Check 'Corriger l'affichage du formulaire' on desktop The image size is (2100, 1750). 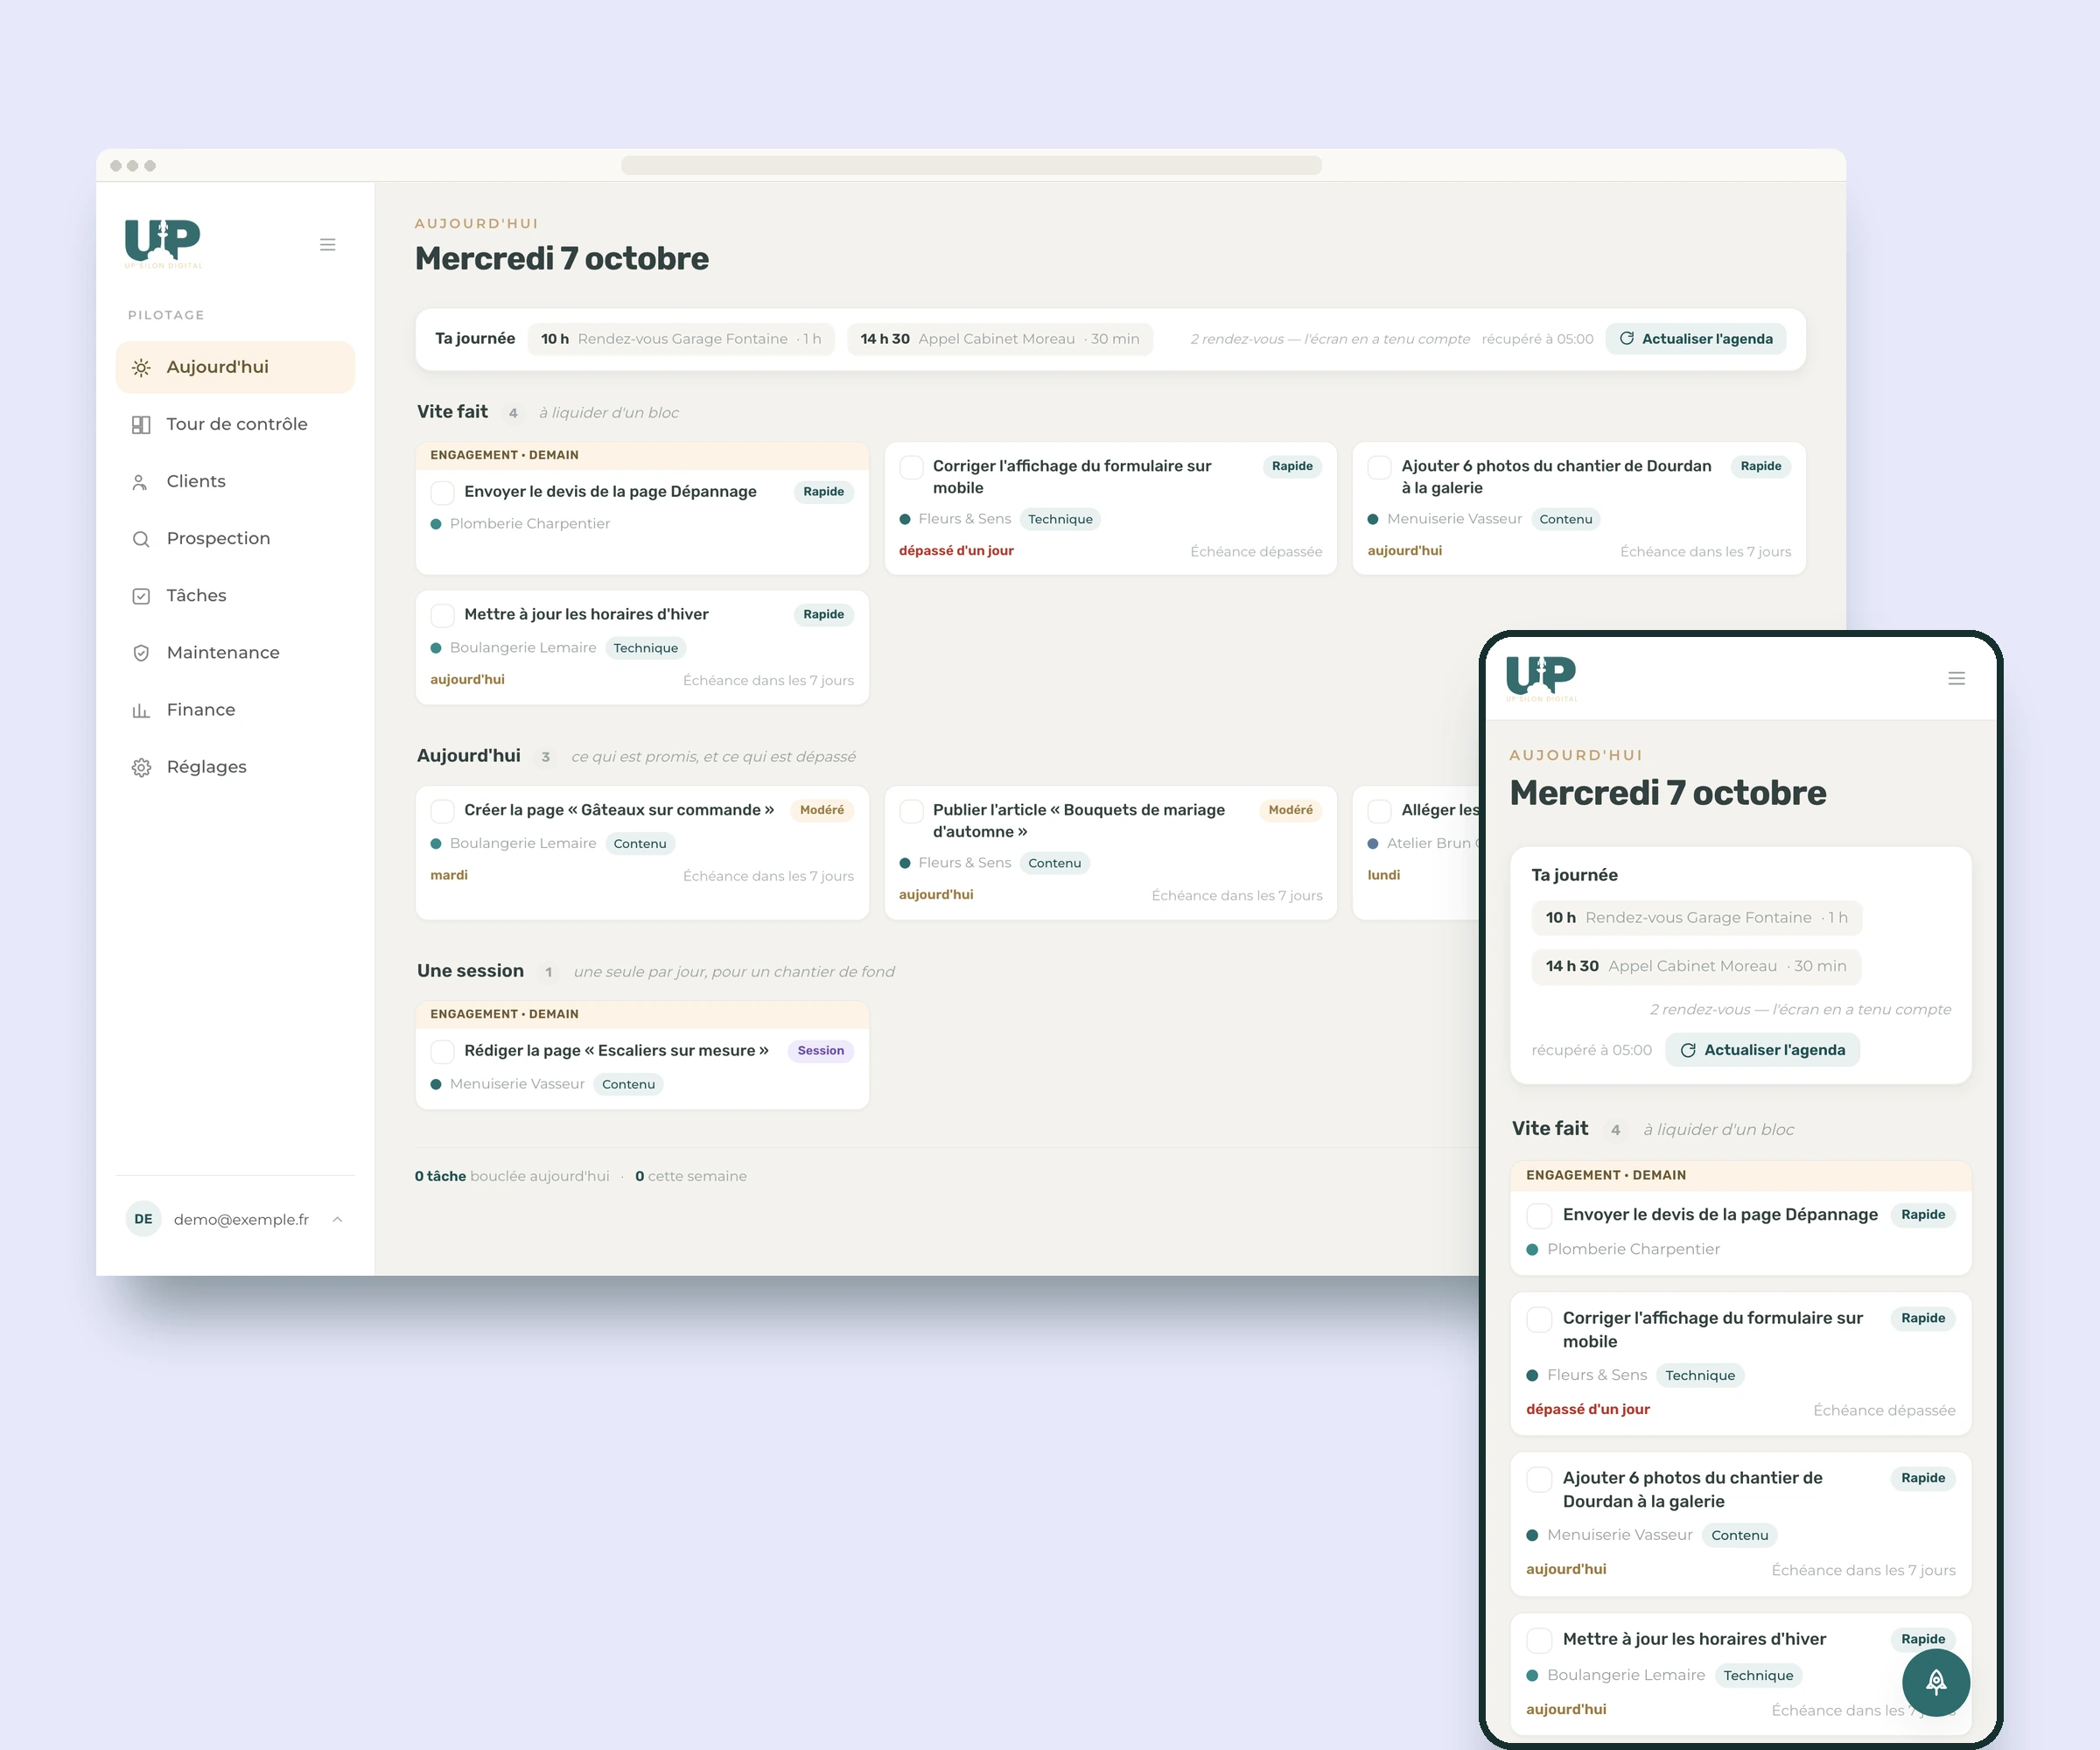tap(911, 467)
